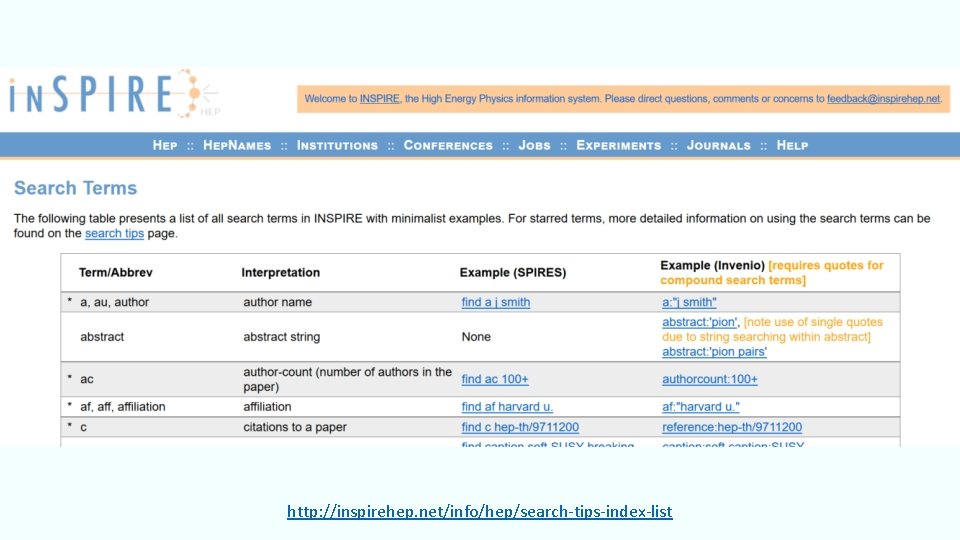This screenshot has height=540, width=960.
Task: Click 'abstract string' interpretation cell
Action: pyautogui.click(x=281, y=337)
